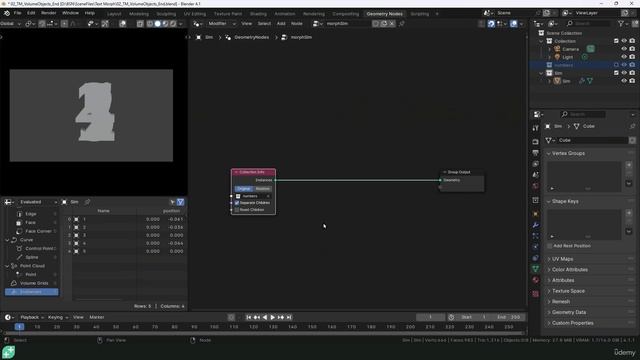Collapse the Point Cloud group in spreadsheet tree
This screenshot has width=640, height=360.
7,266
